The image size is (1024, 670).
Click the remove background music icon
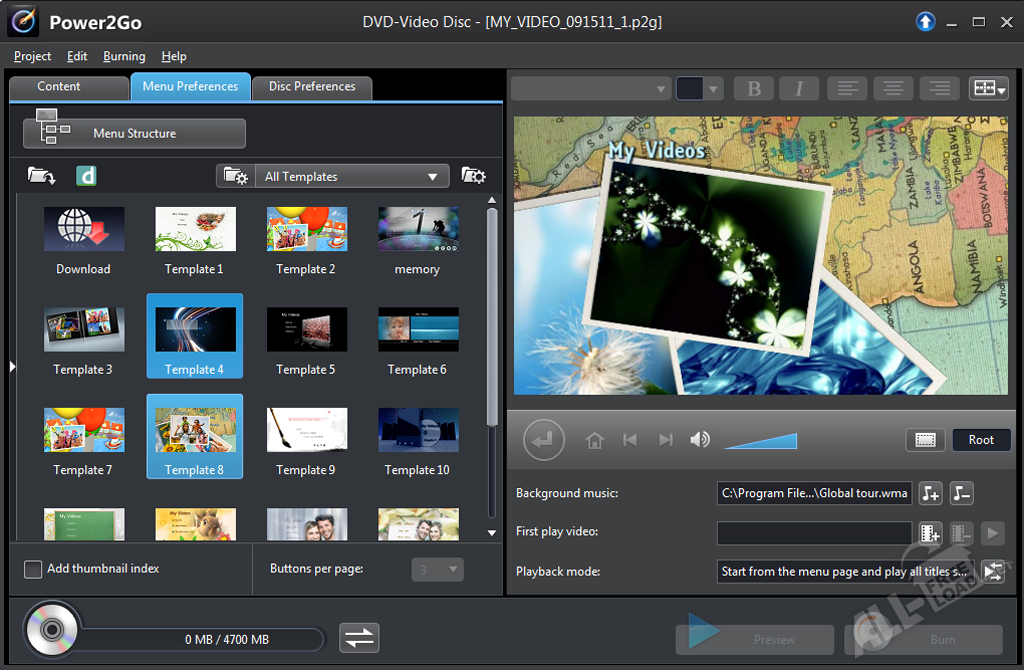point(961,493)
